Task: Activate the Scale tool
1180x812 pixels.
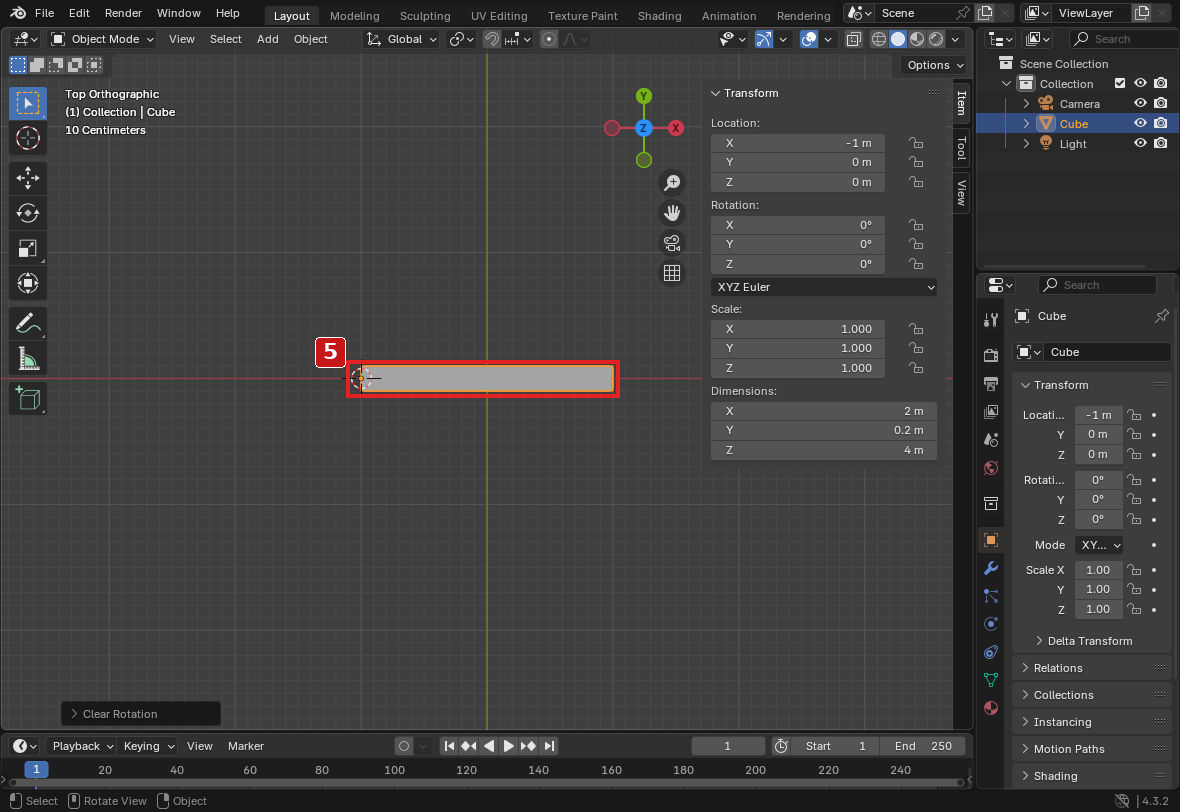Action: (x=28, y=248)
